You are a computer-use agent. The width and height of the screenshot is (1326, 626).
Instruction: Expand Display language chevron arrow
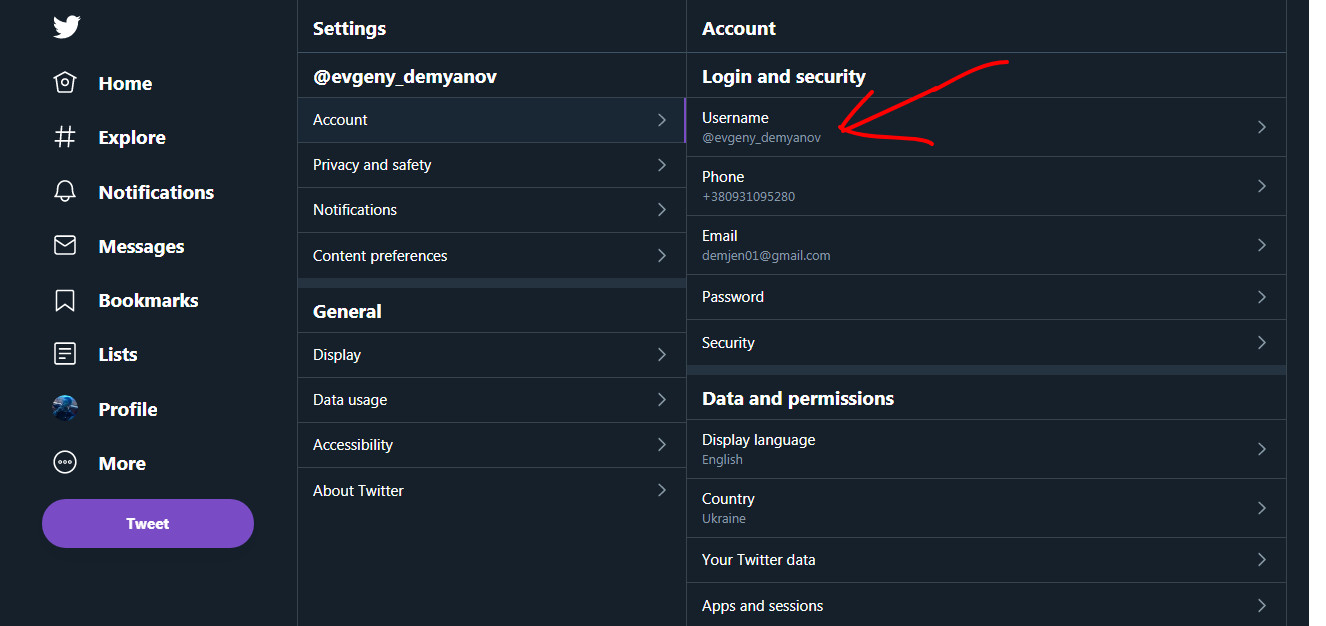pyautogui.click(x=1261, y=449)
